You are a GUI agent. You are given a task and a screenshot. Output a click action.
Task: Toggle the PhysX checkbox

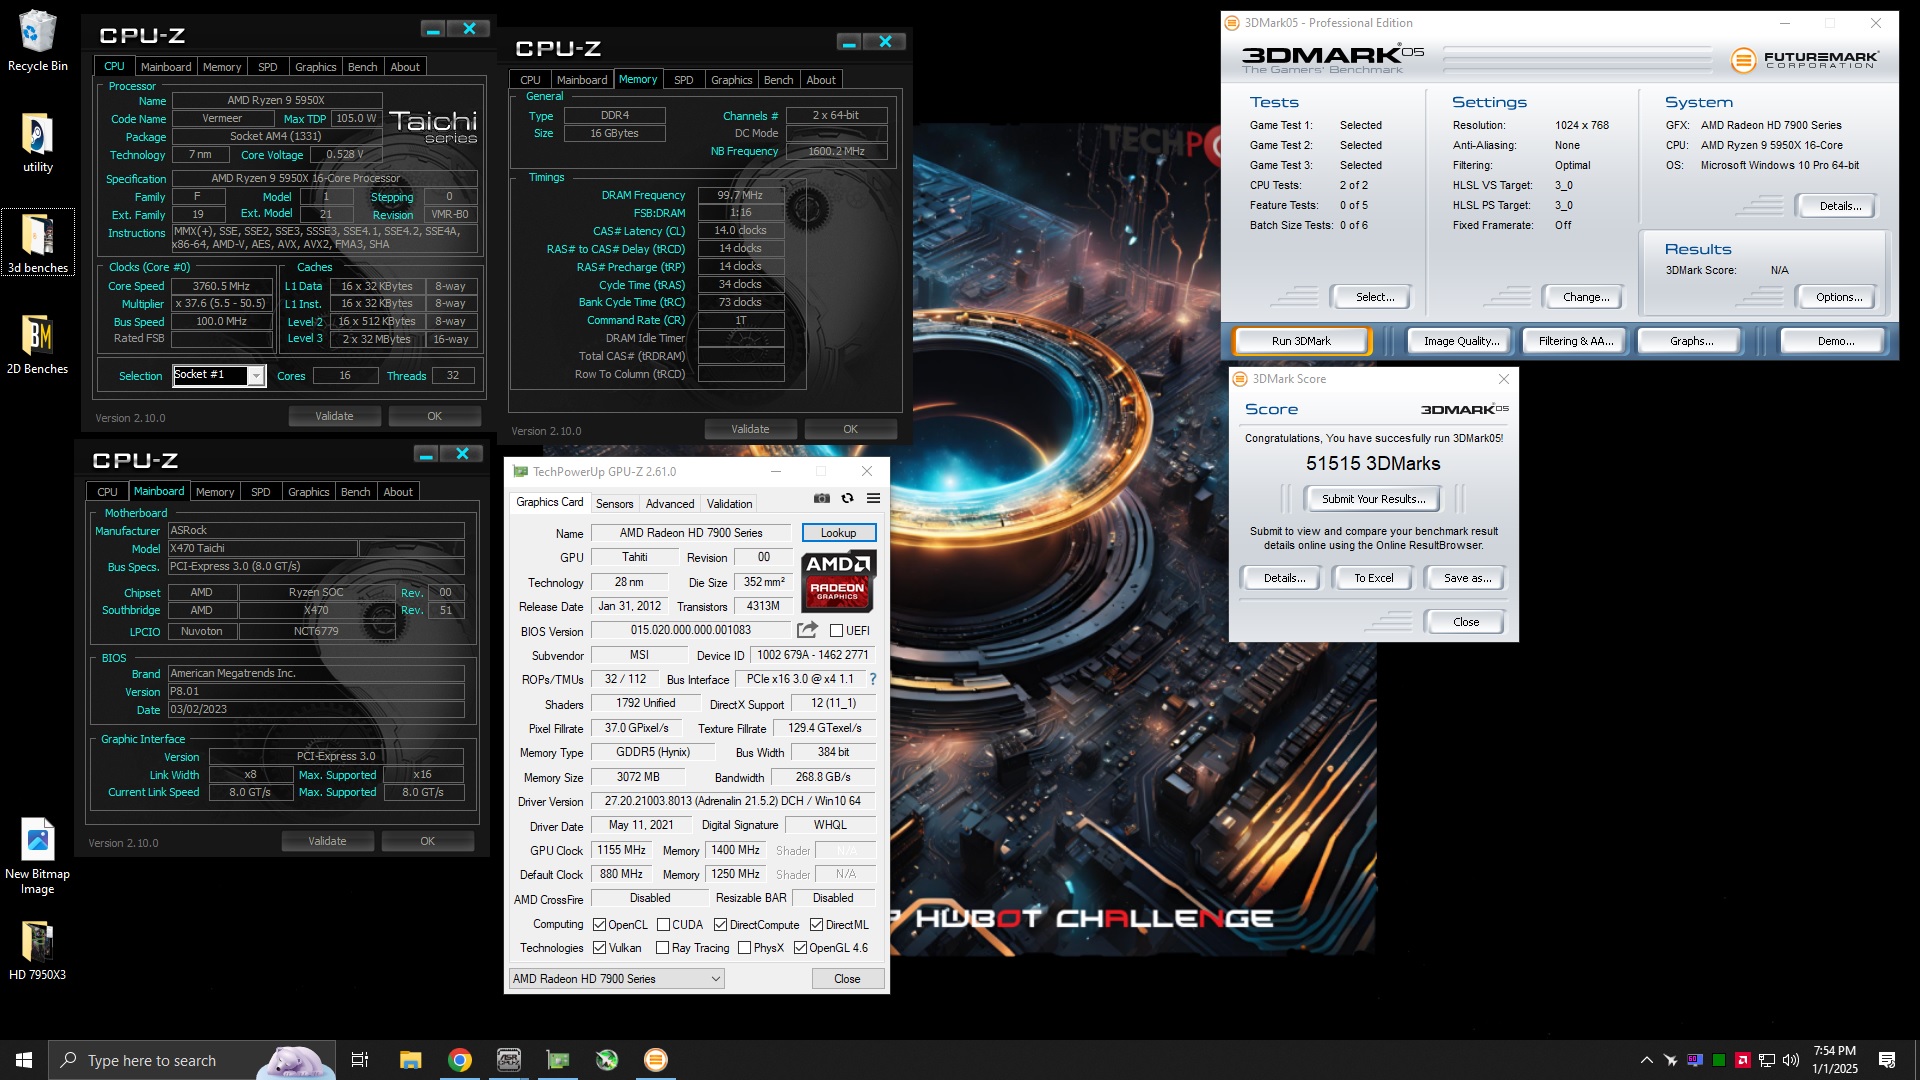744,948
